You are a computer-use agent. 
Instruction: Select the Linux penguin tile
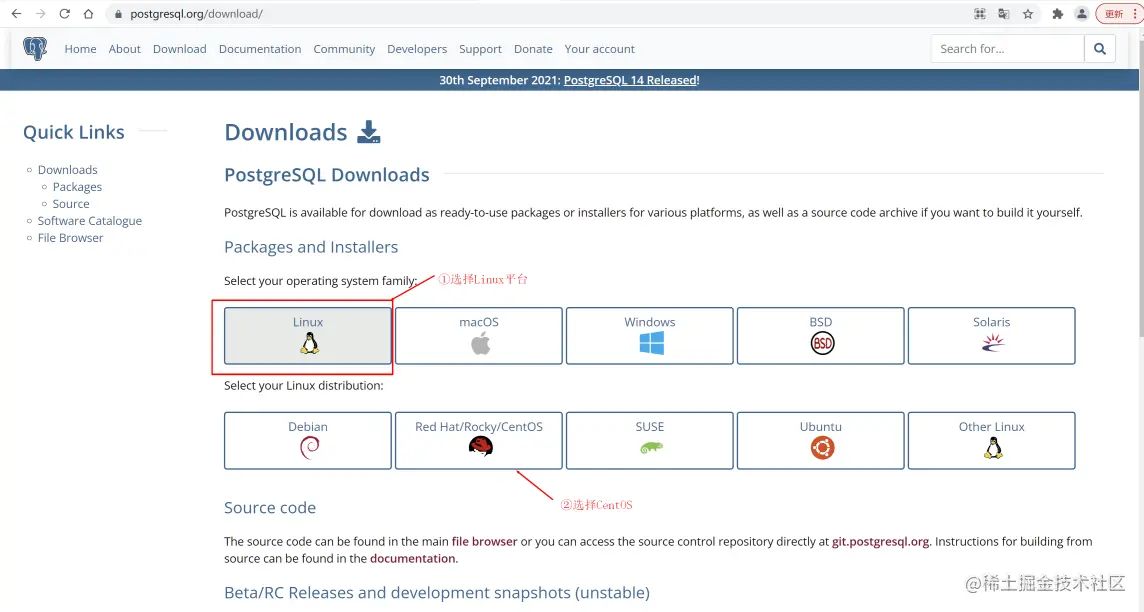coord(308,336)
